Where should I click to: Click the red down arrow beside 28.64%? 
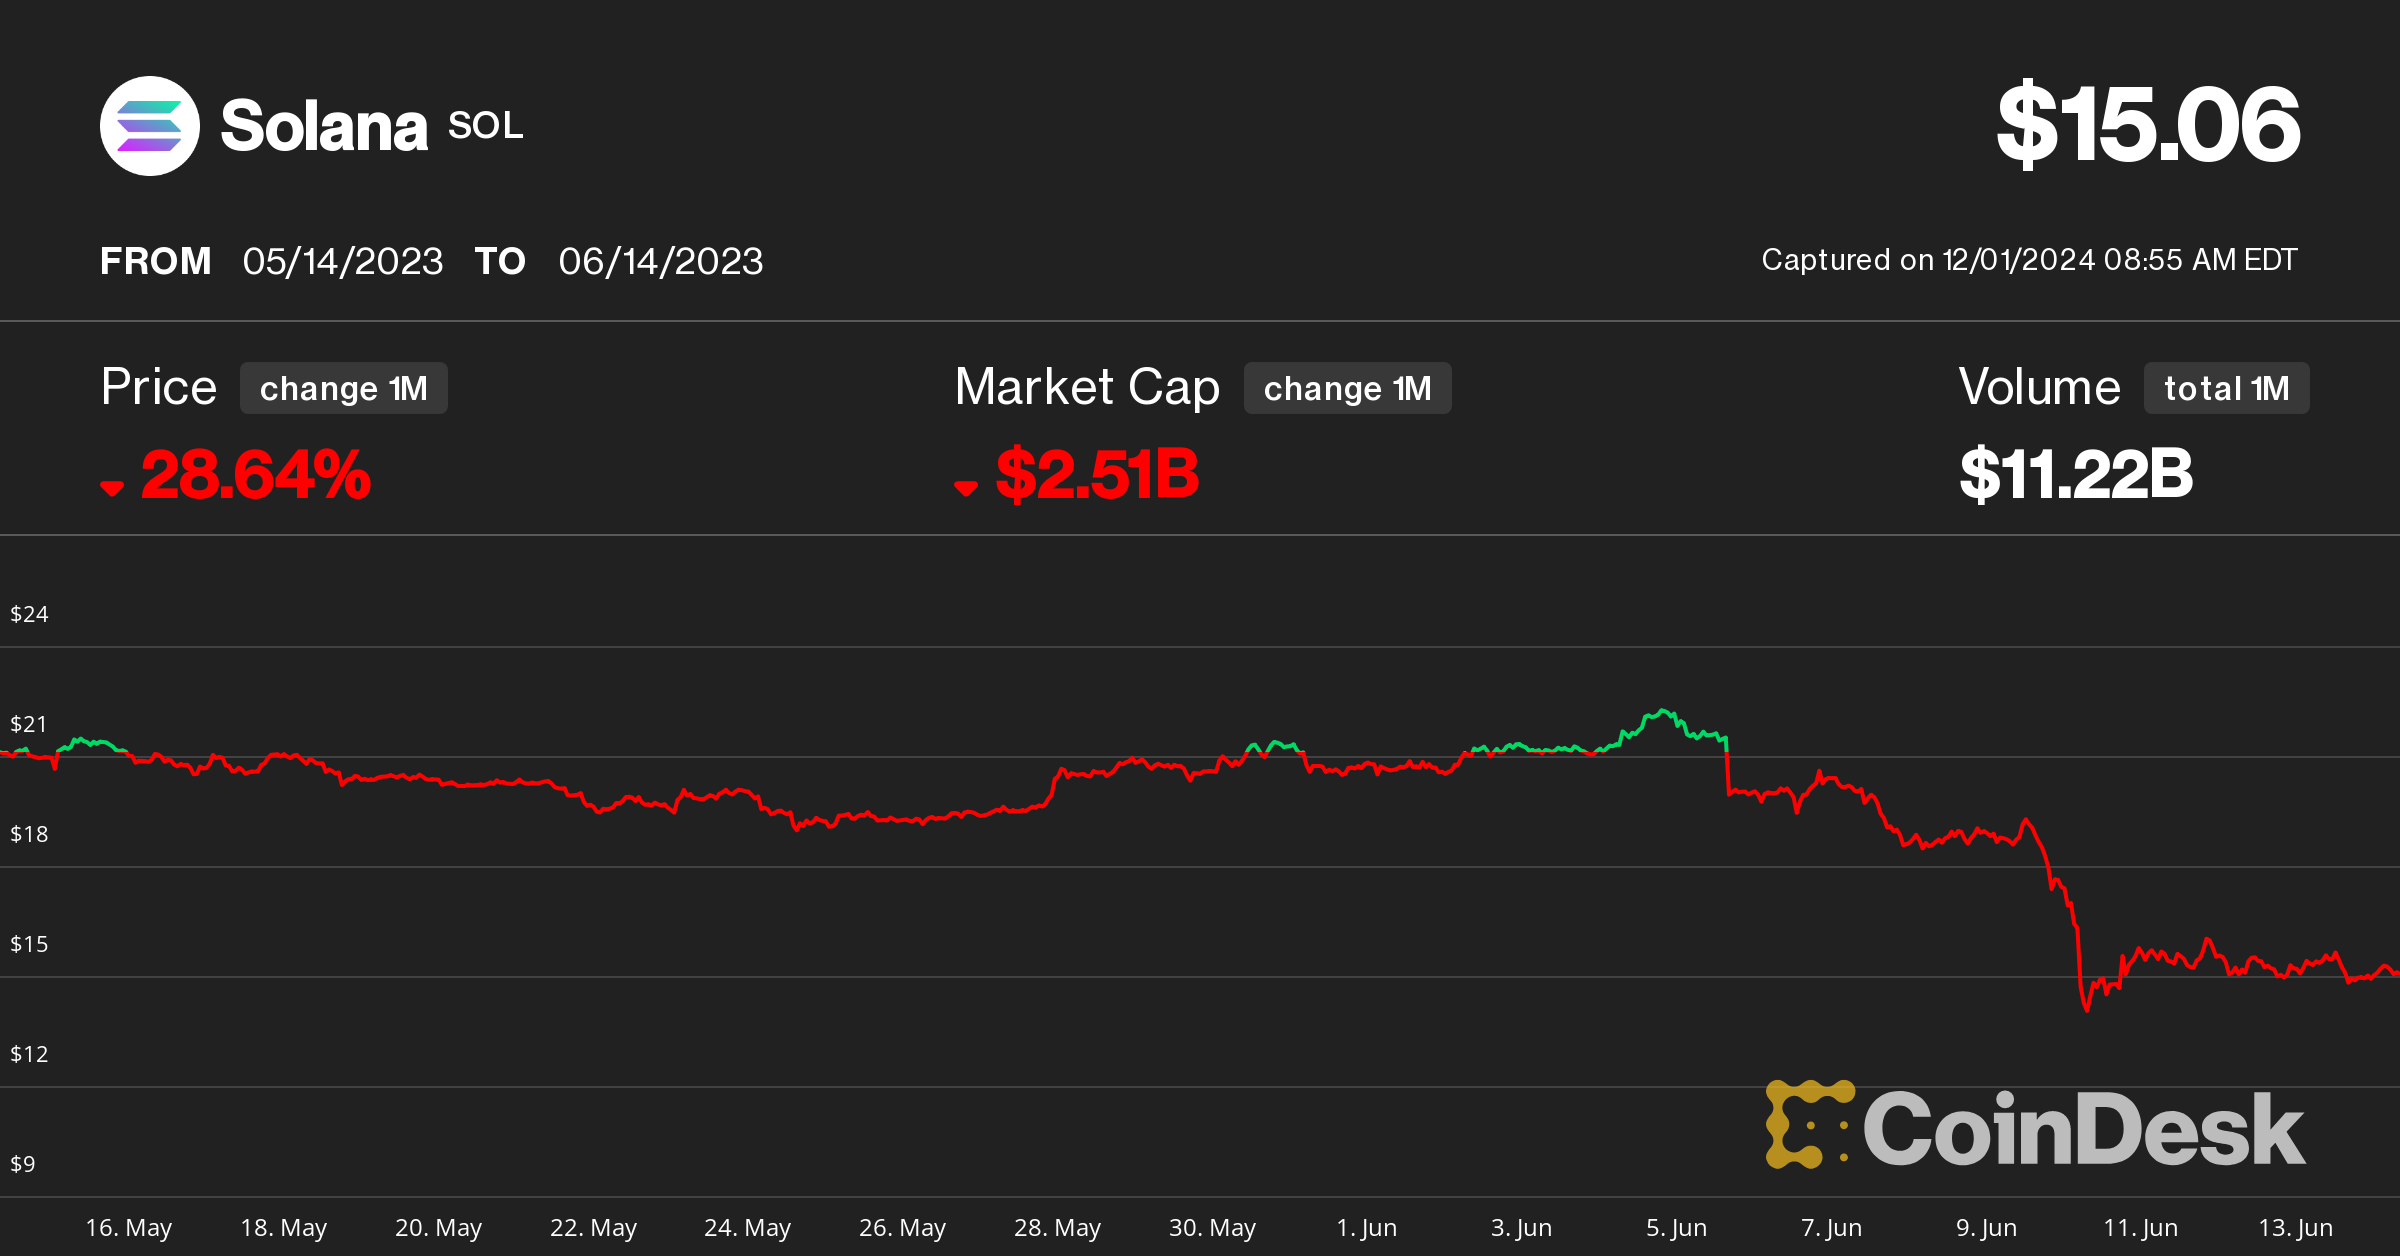[x=112, y=488]
